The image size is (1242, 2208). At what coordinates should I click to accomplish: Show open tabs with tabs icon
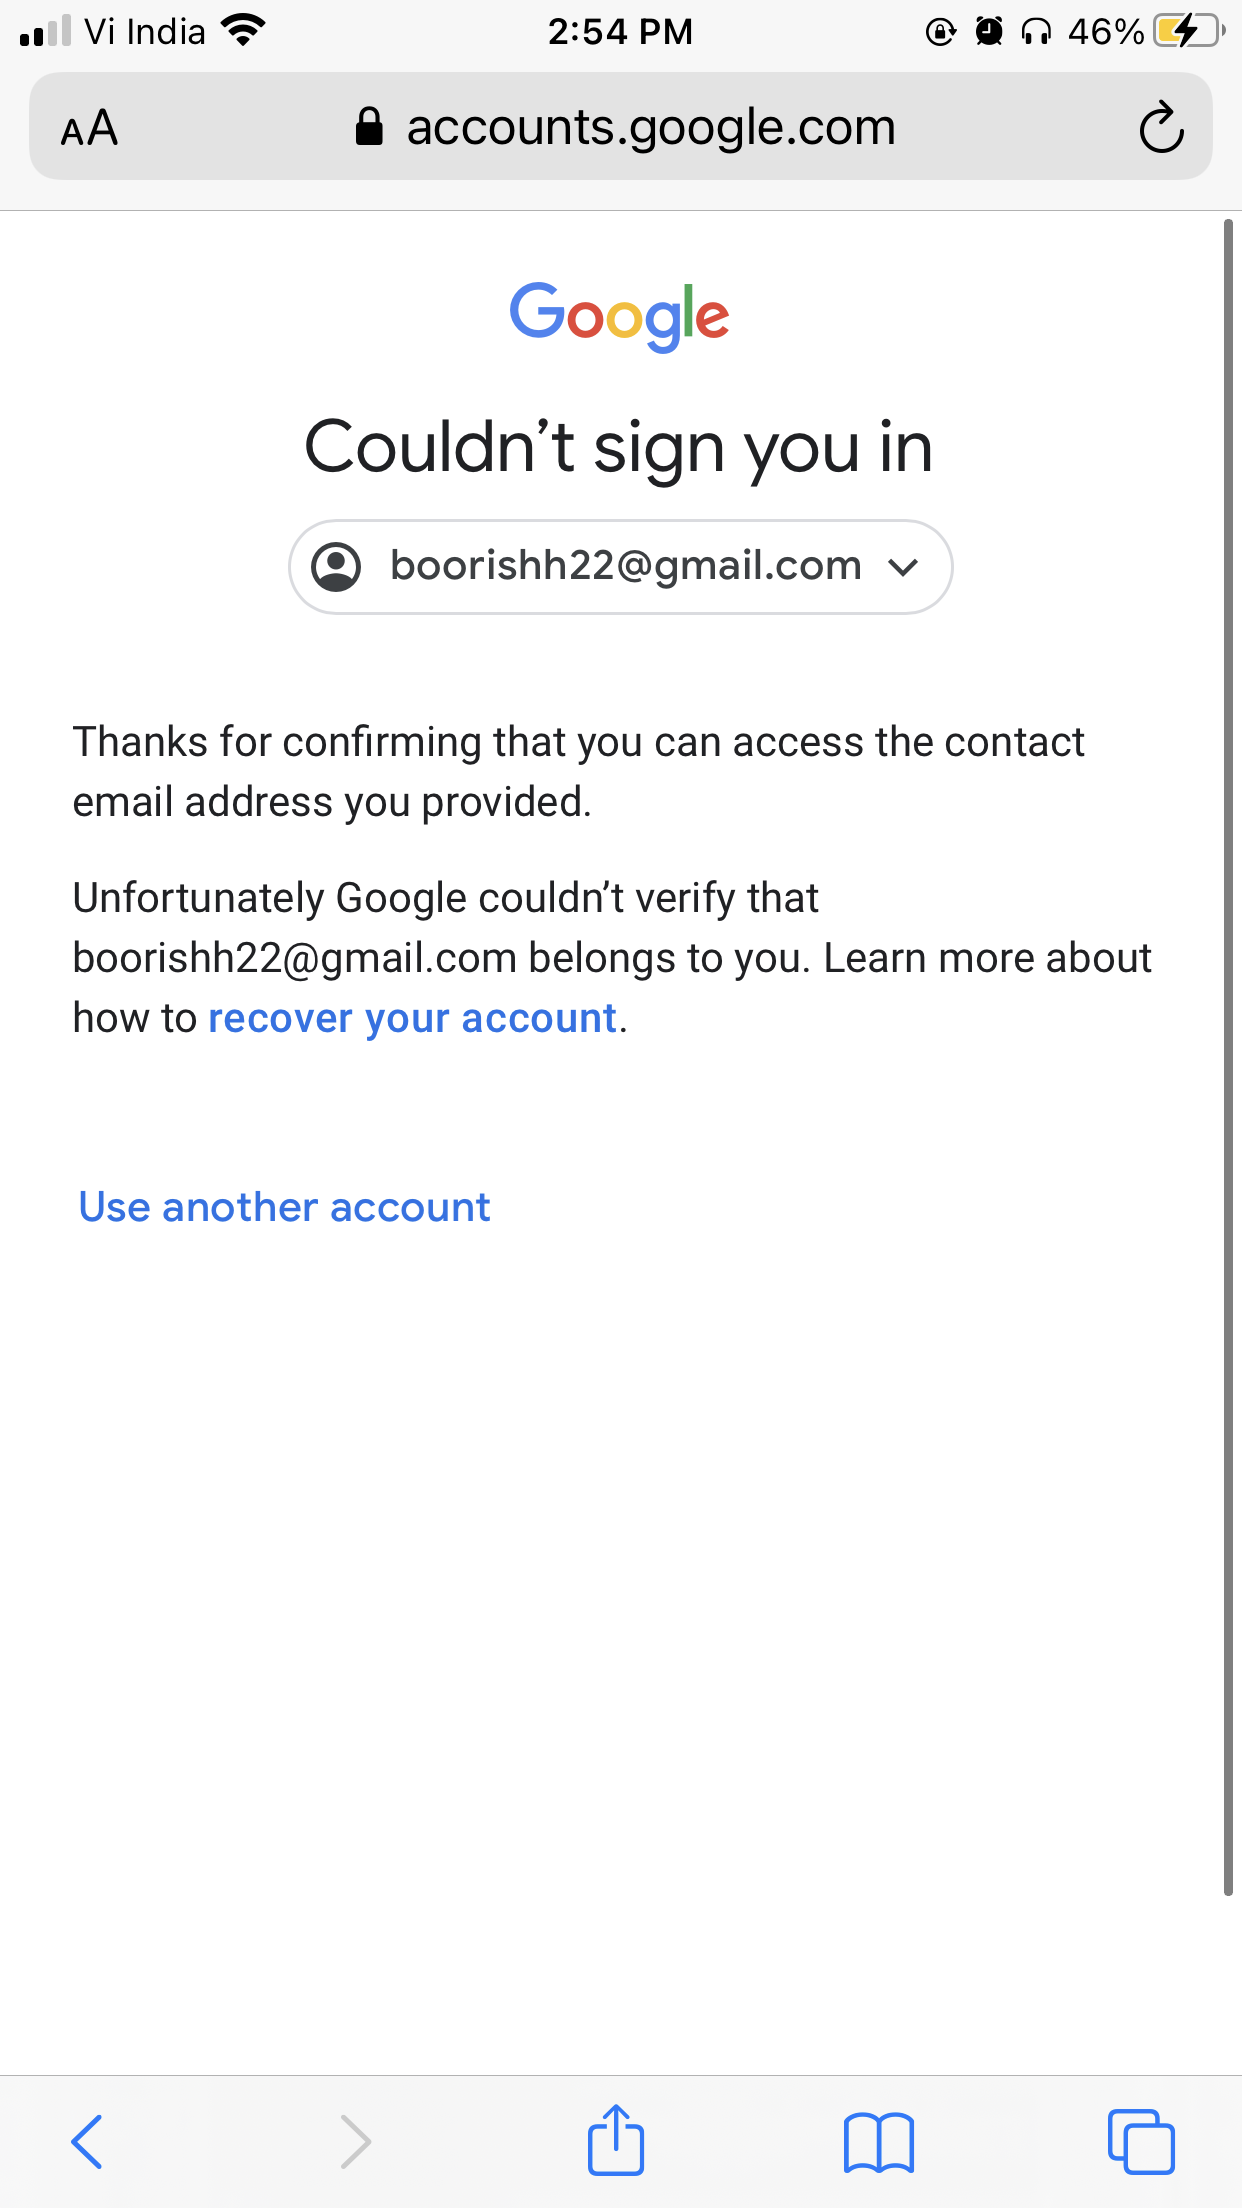1140,2142
